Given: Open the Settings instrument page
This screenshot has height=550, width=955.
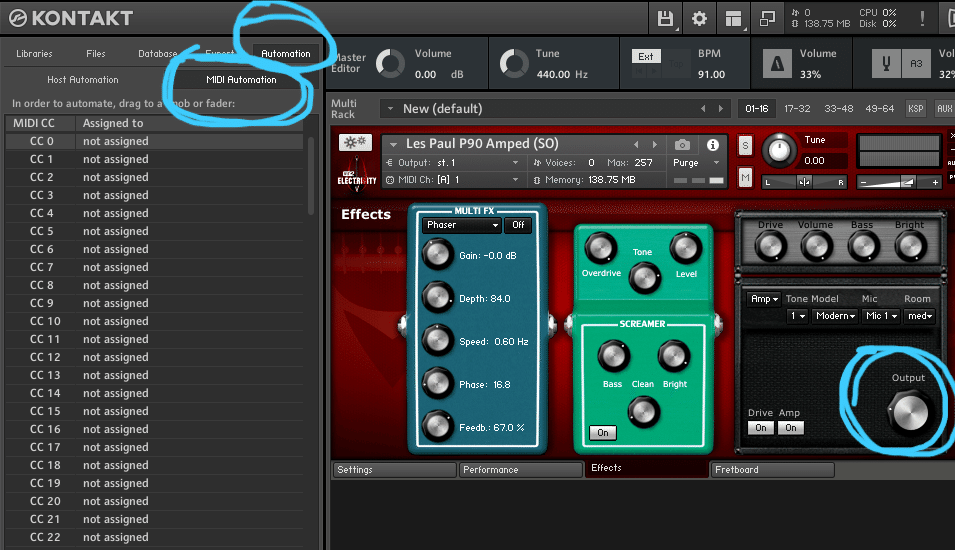Looking at the screenshot, I should coord(394,470).
